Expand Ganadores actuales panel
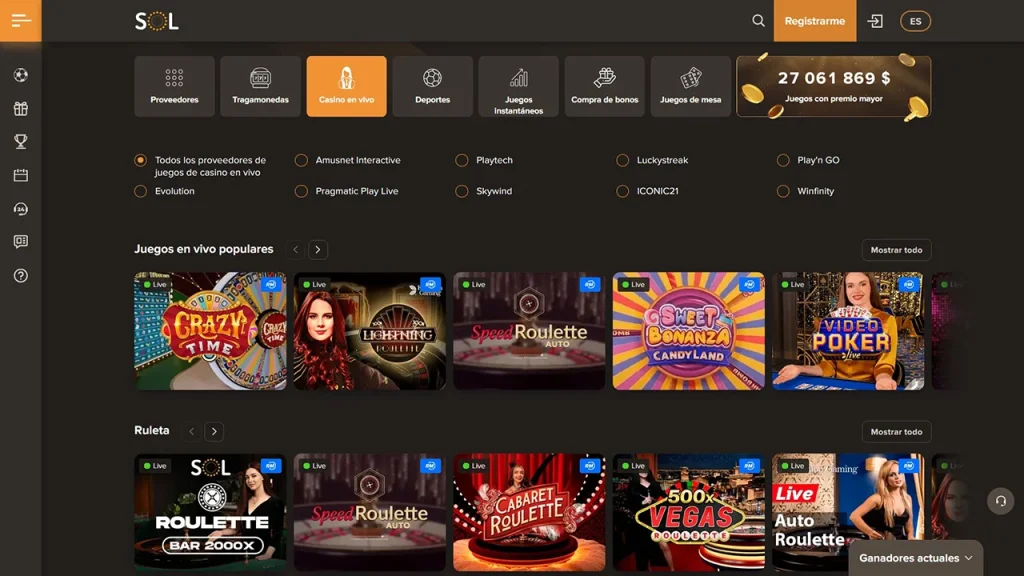Image resolution: width=1024 pixels, height=576 pixels. coord(916,558)
